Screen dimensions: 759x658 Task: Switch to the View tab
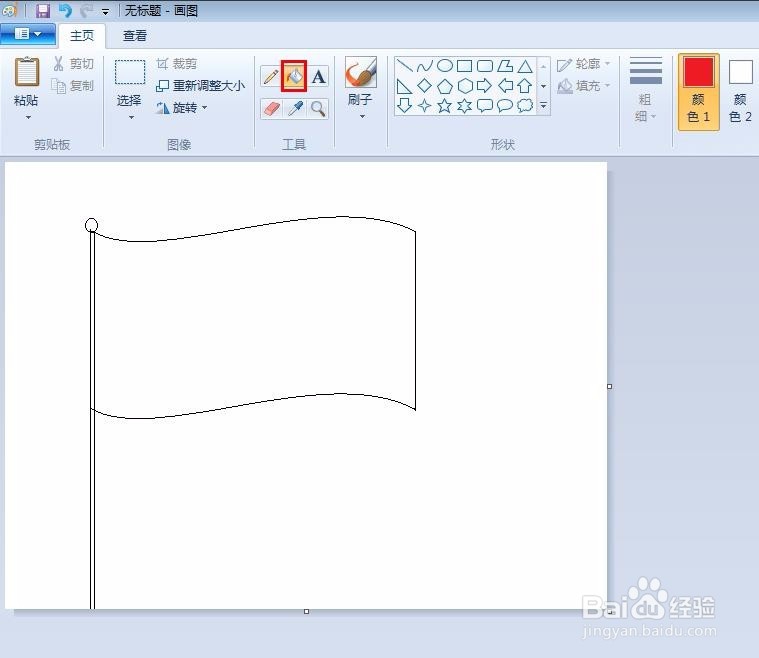coord(135,36)
